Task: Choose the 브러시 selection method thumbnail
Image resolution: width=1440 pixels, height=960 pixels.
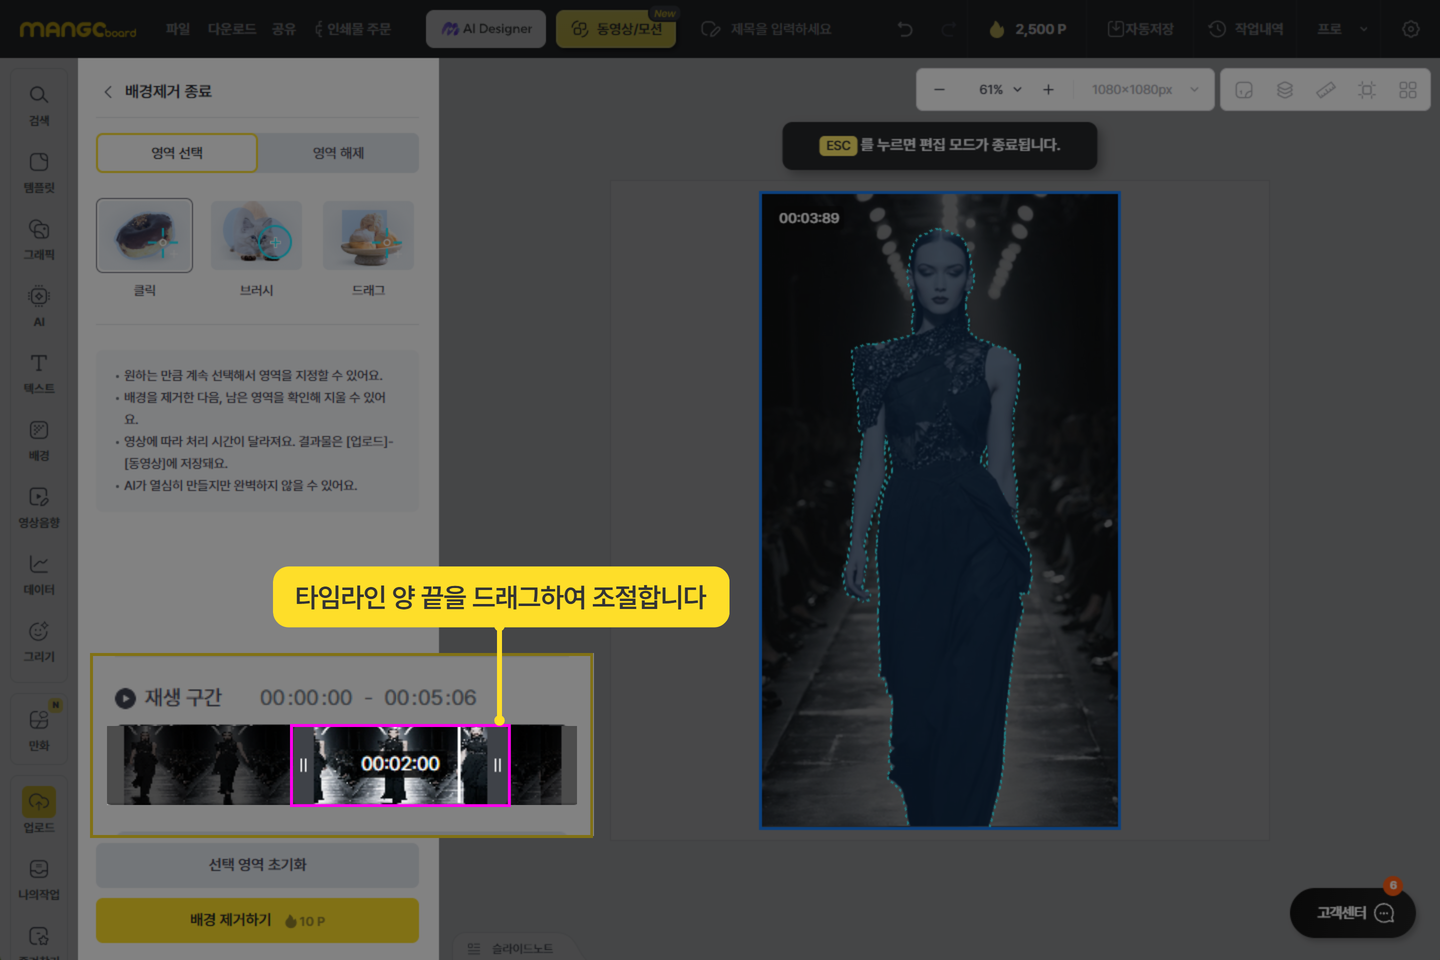Action: [256, 235]
